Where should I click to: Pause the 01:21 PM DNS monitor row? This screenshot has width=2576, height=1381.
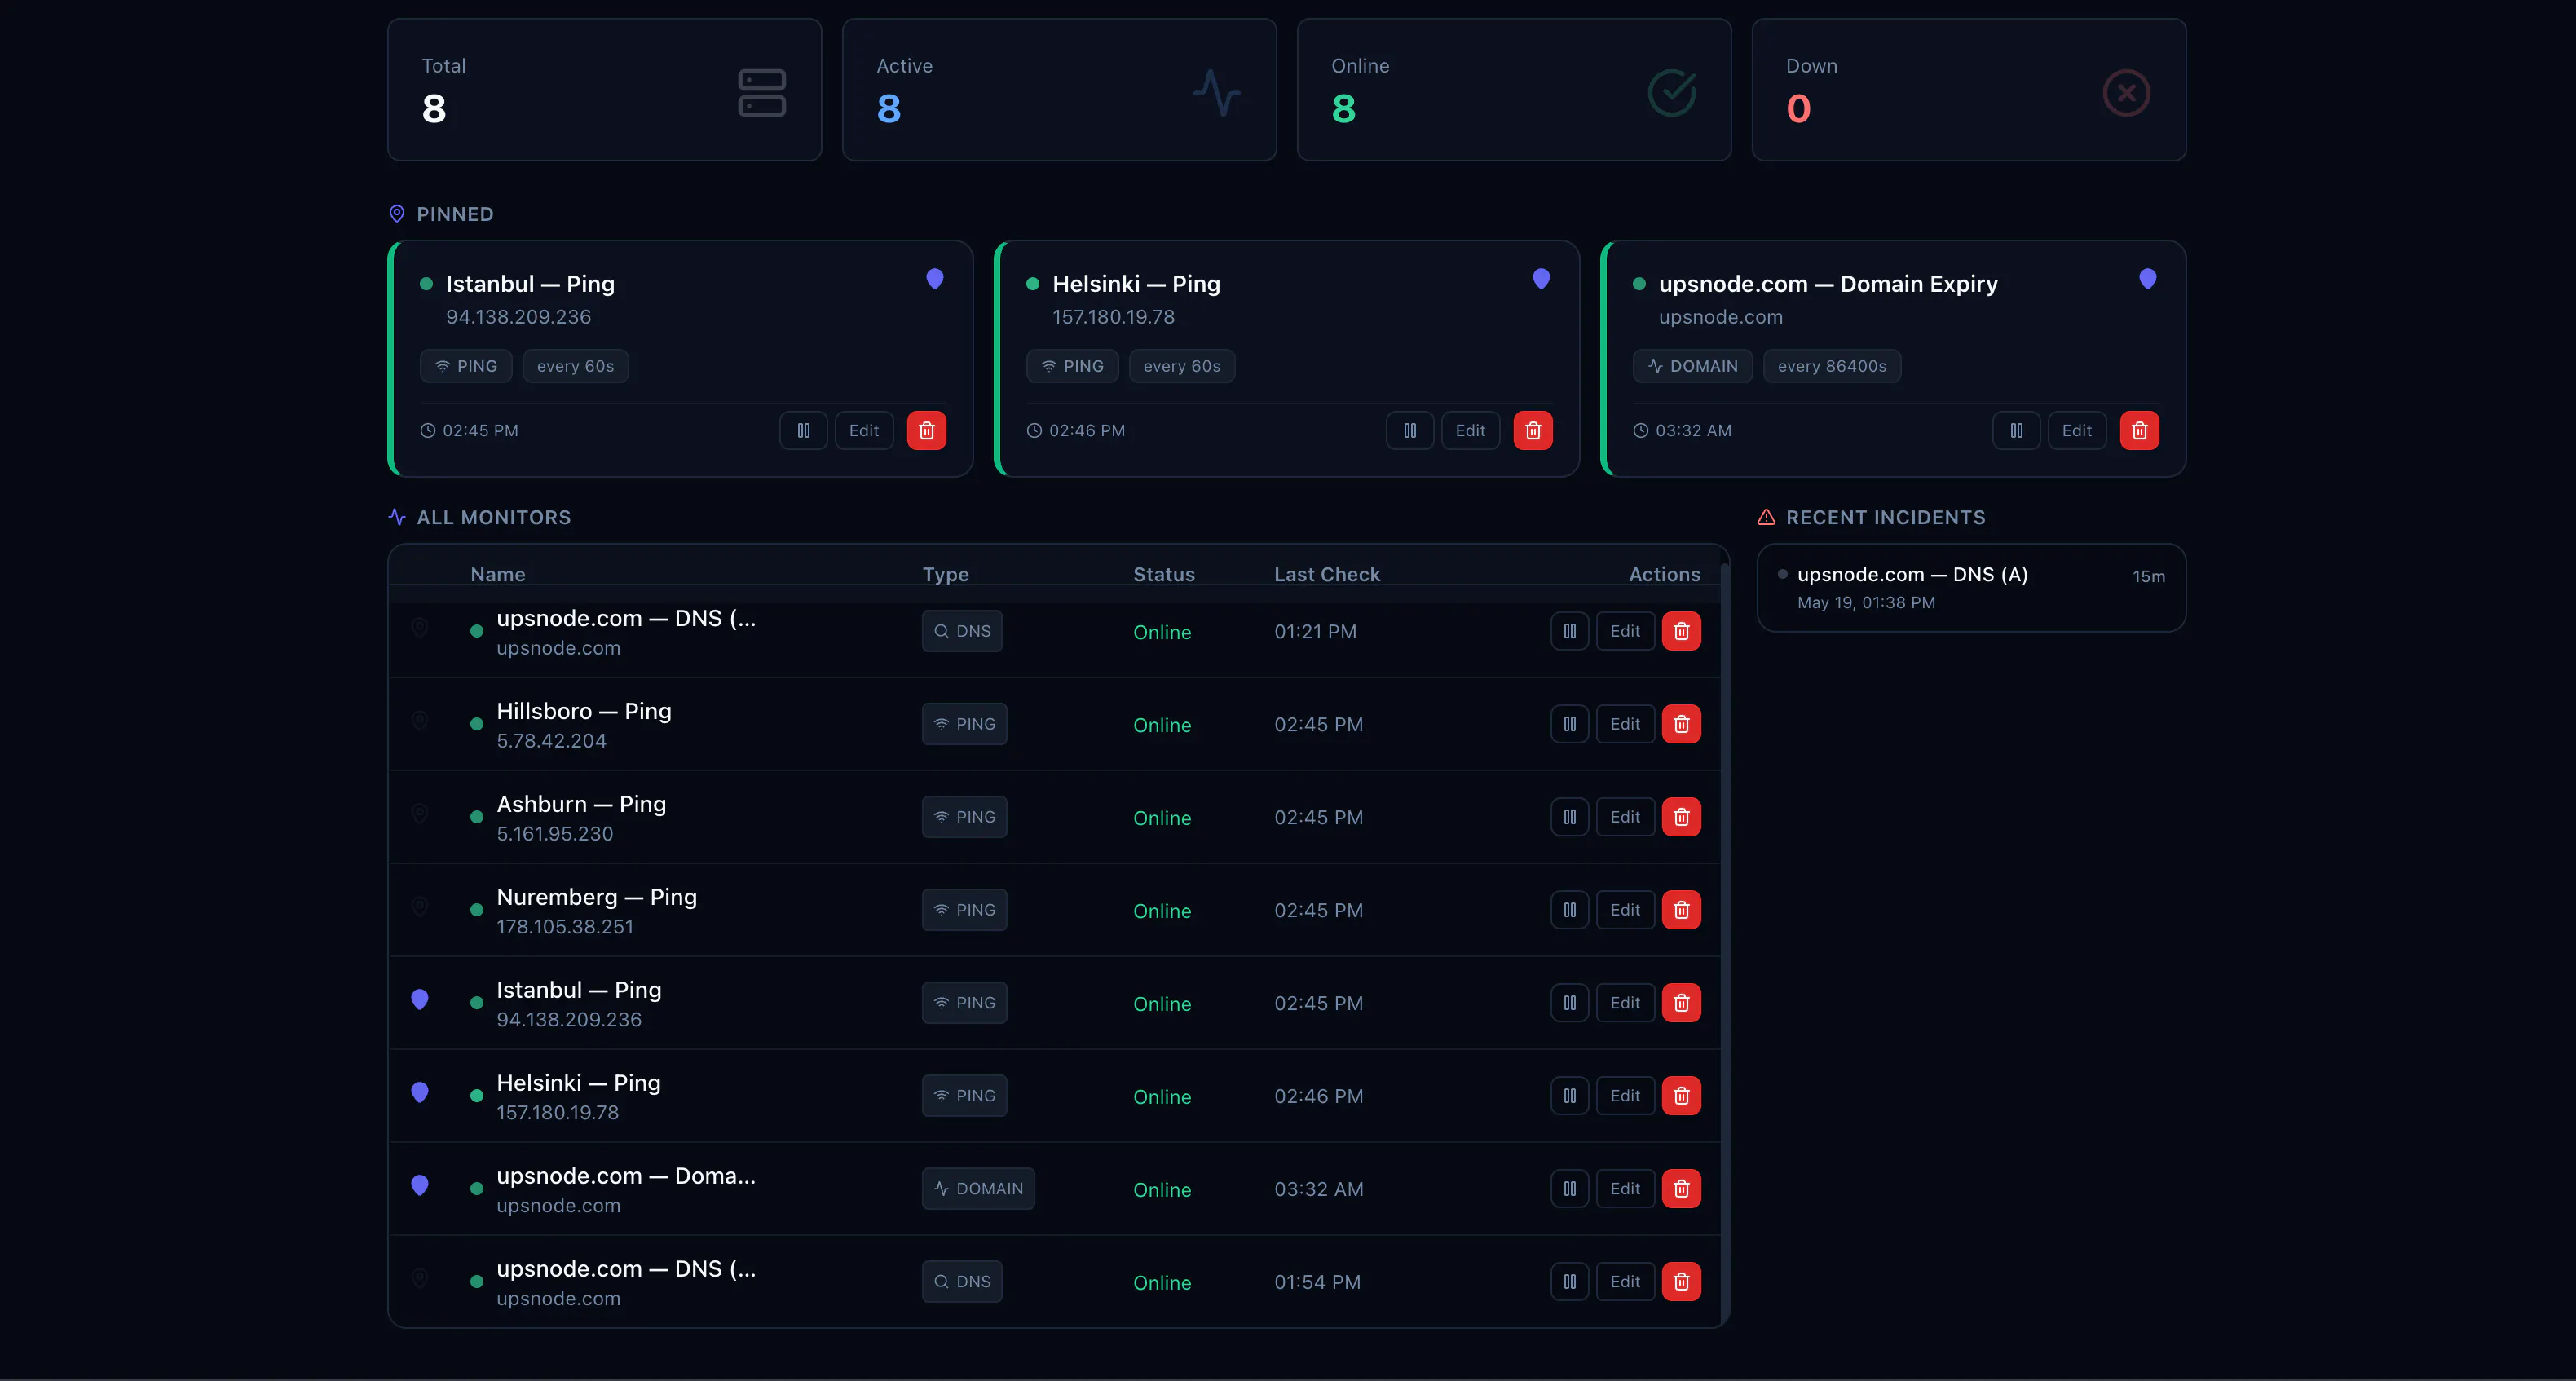(1570, 631)
